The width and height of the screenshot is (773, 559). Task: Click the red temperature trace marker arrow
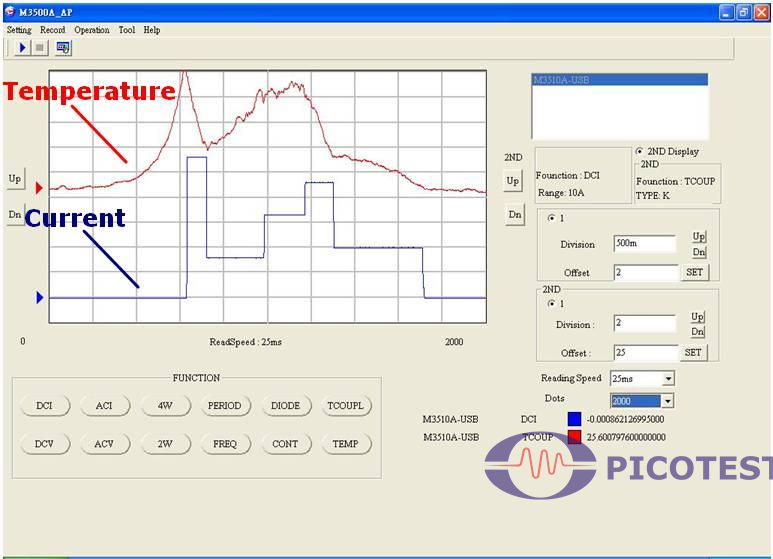tap(39, 188)
